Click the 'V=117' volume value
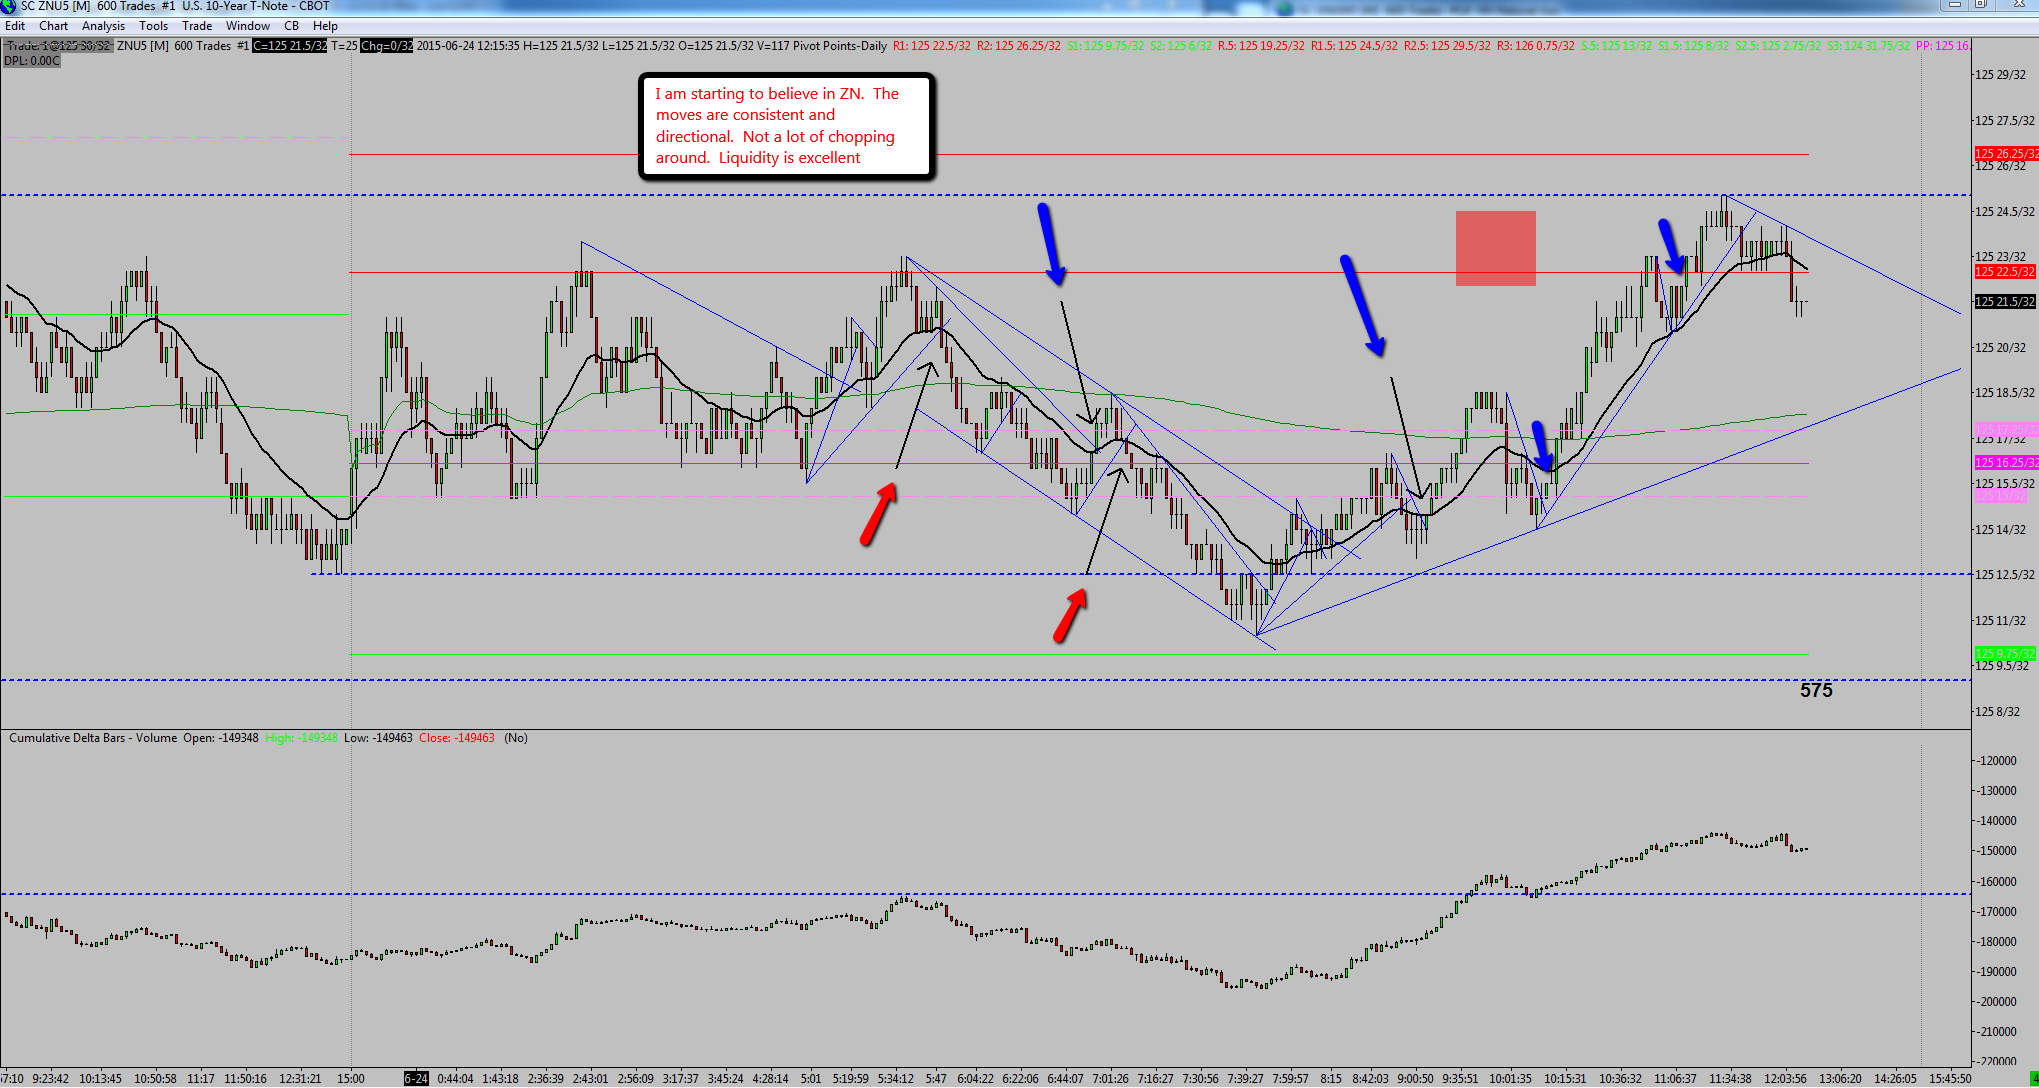 [x=773, y=46]
